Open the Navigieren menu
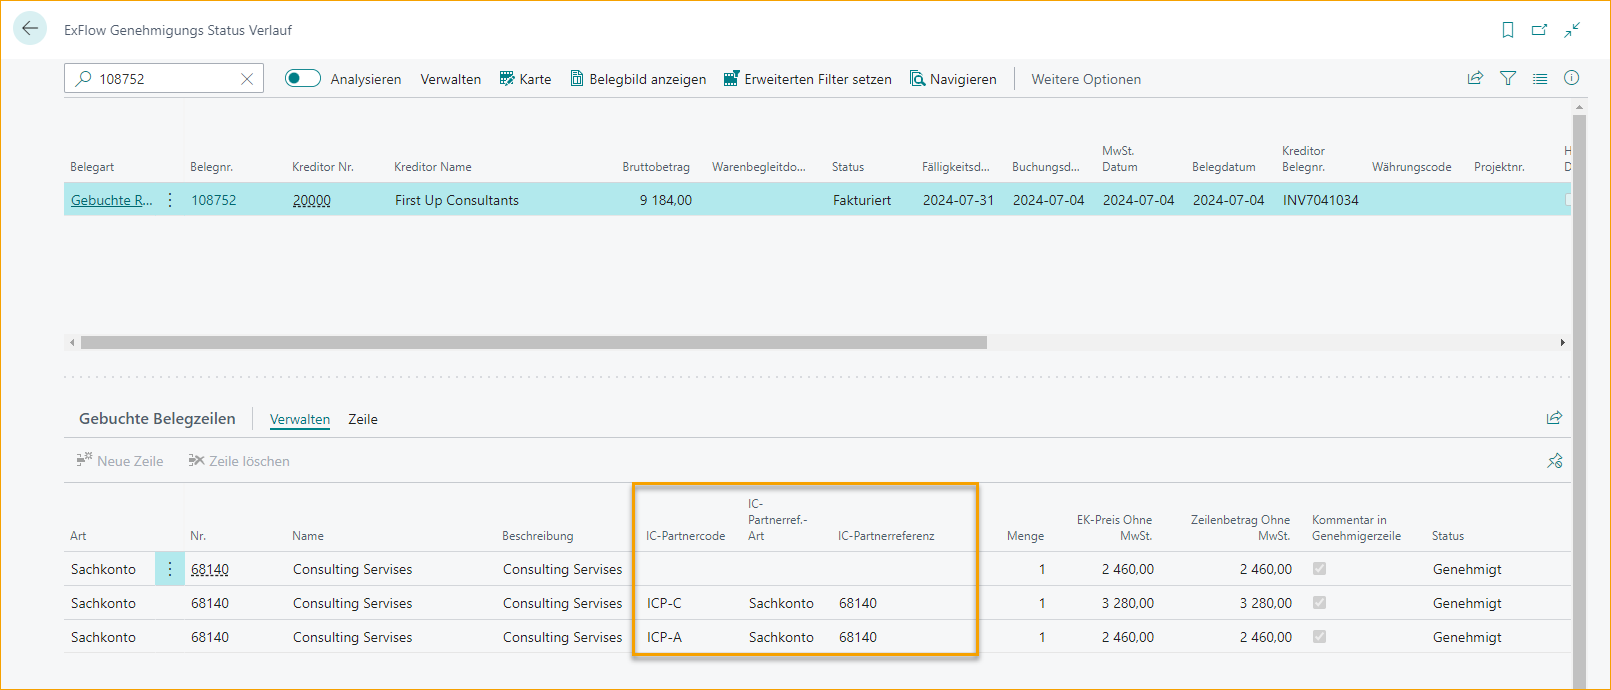Screen dimensions: 1611x690 [953, 79]
